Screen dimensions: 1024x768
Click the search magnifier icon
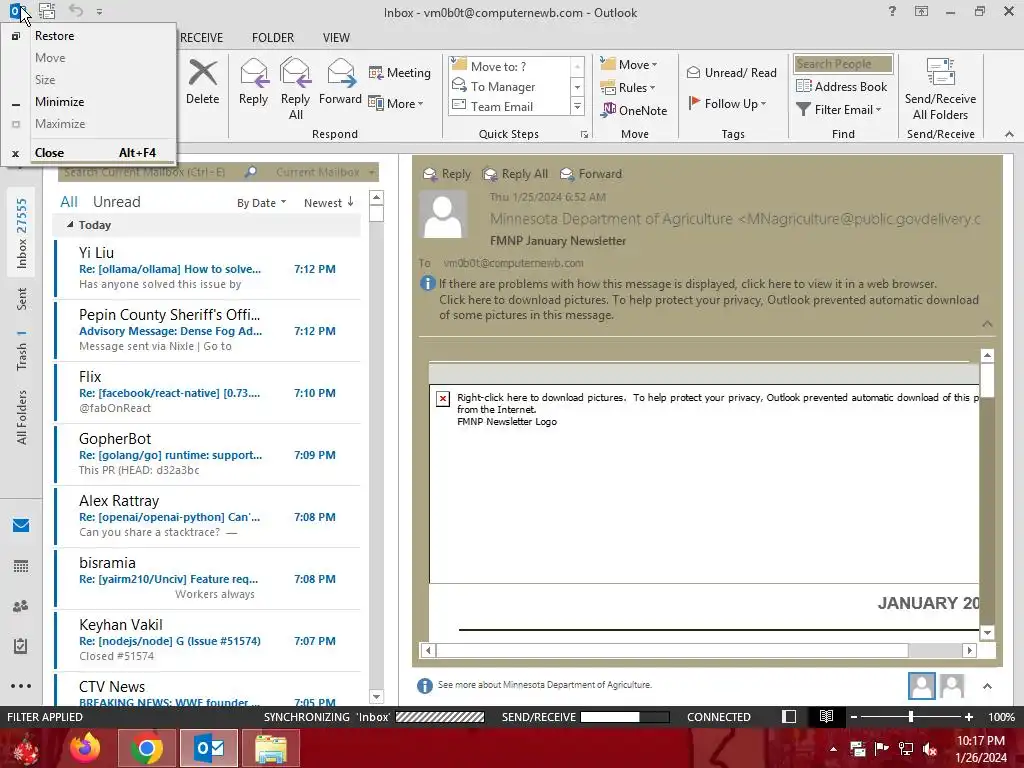(x=251, y=172)
